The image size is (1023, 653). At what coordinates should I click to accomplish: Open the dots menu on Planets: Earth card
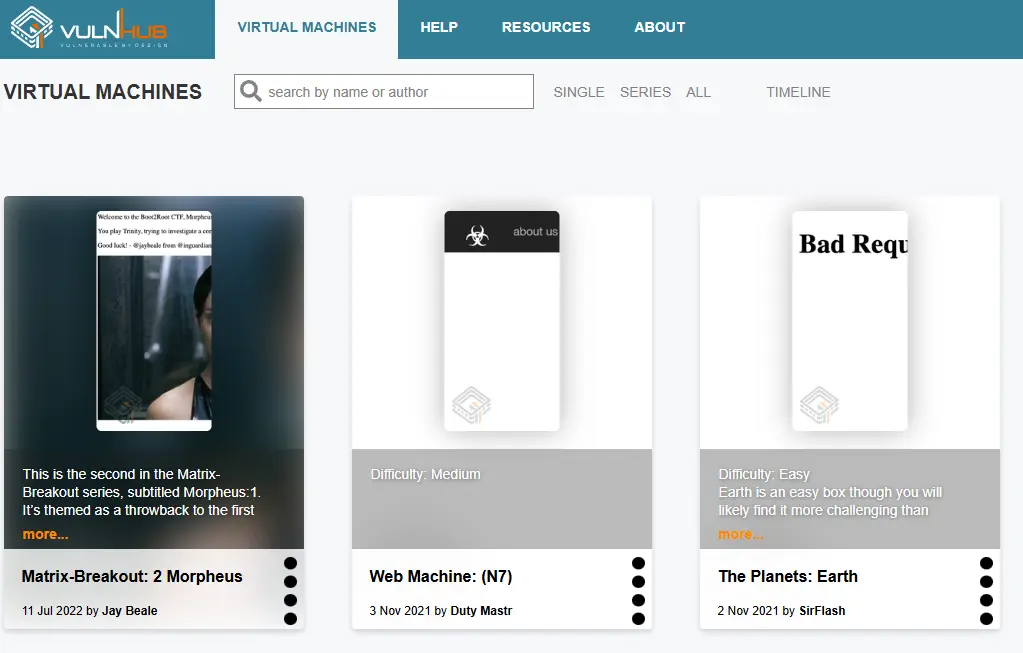point(986,590)
